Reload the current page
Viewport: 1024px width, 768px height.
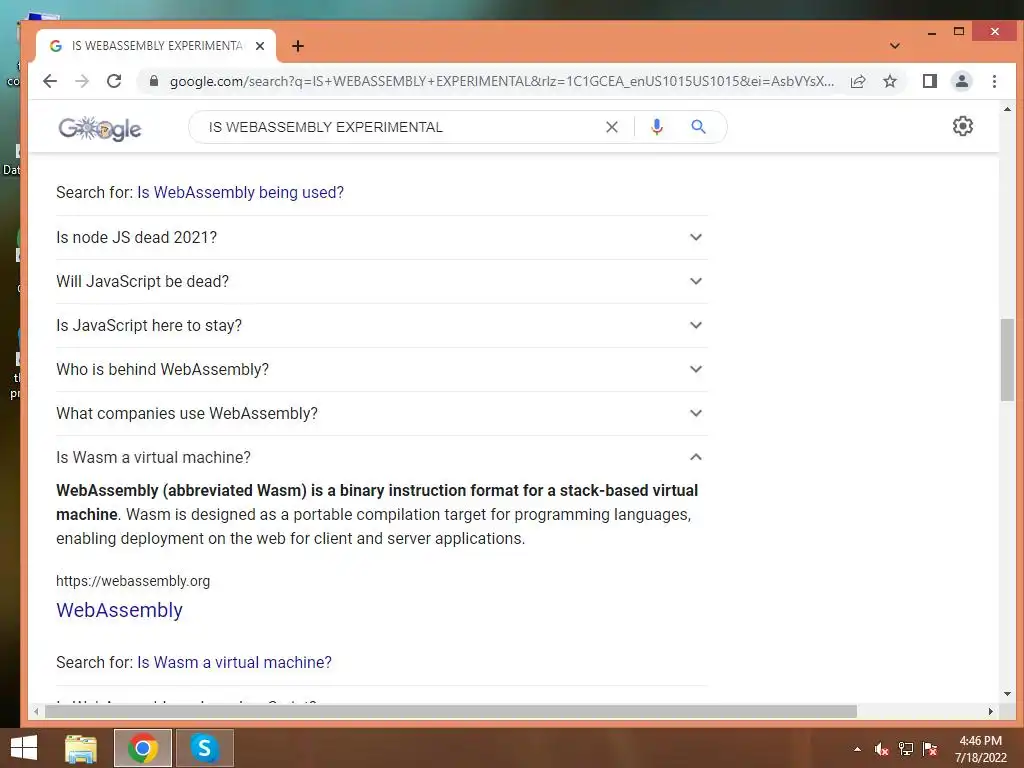pos(114,81)
